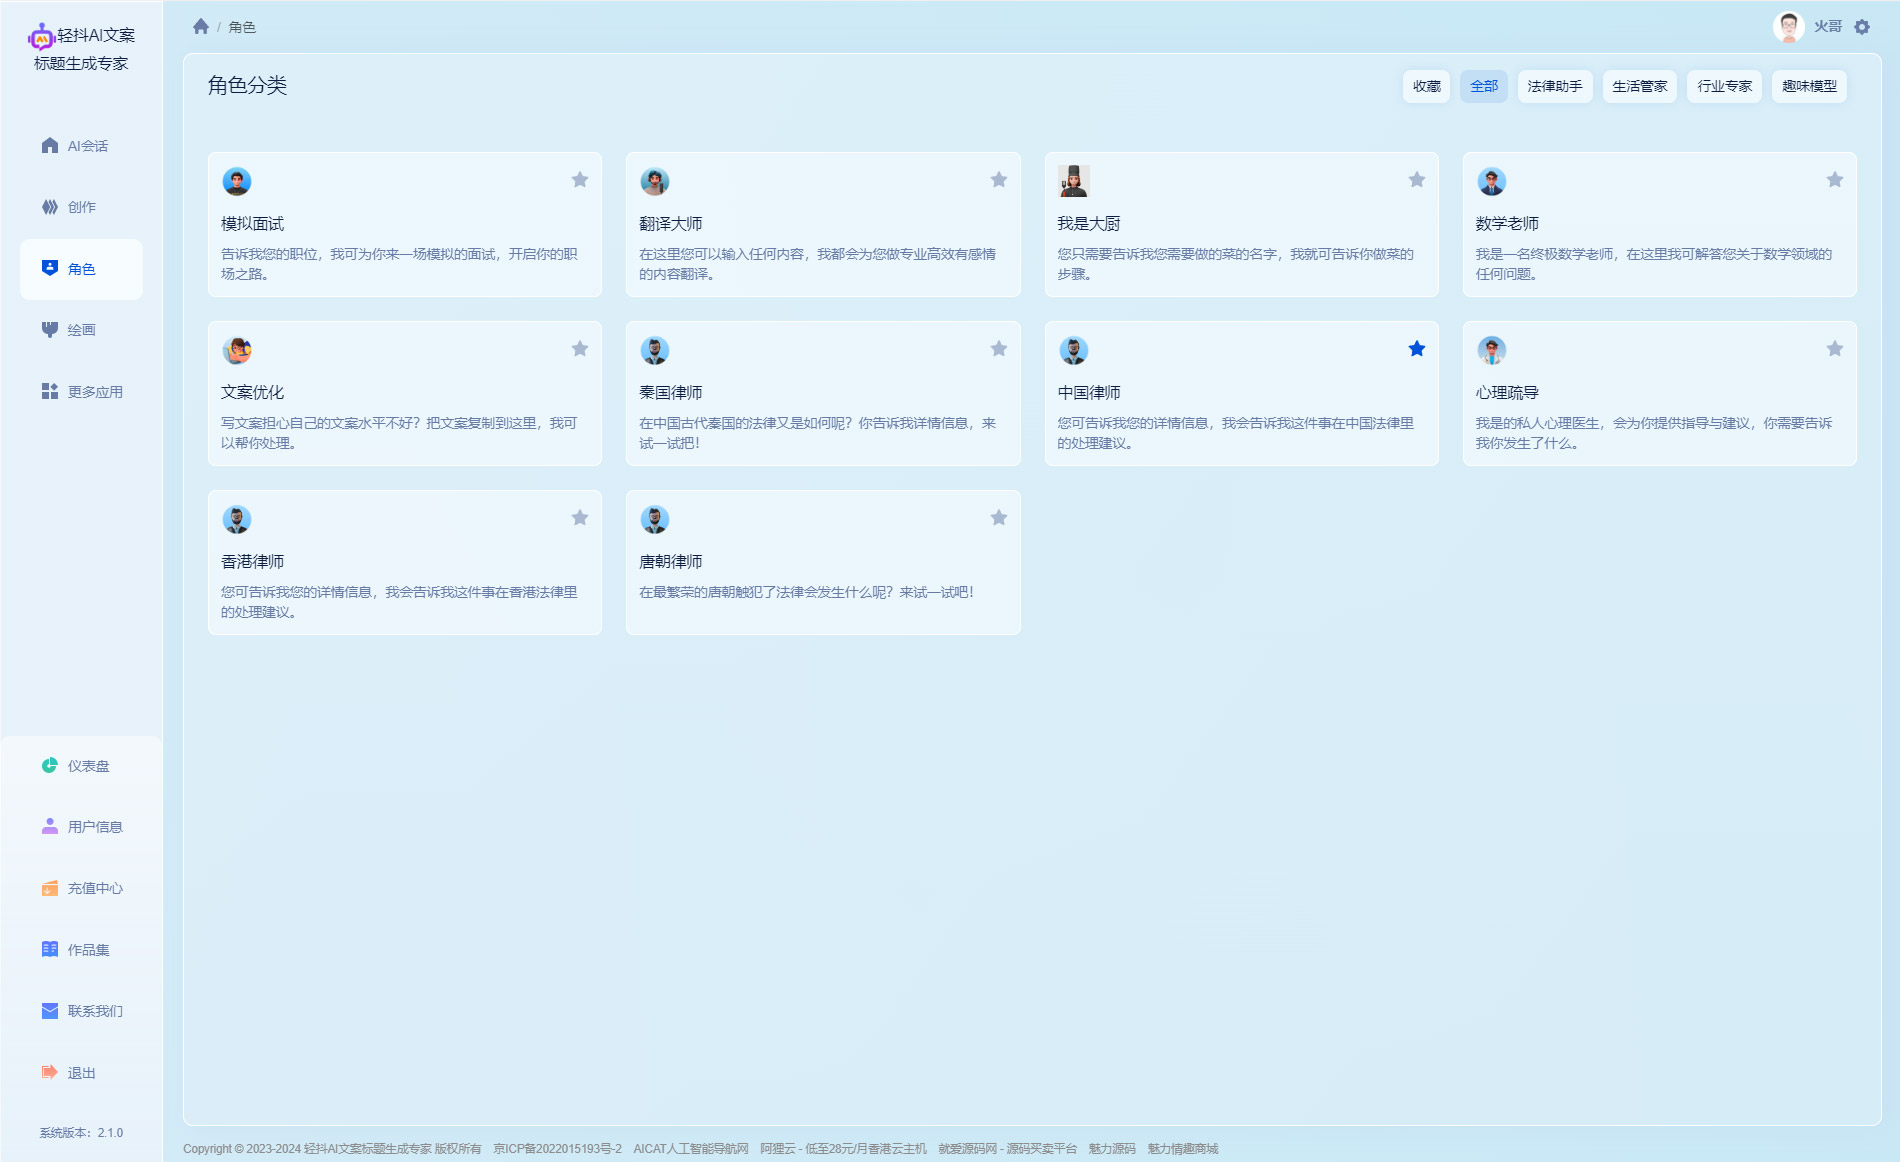Open AICAT人工智能导航网 footer link
Viewport: 1900px width, 1162px height.
point(690,1149)
